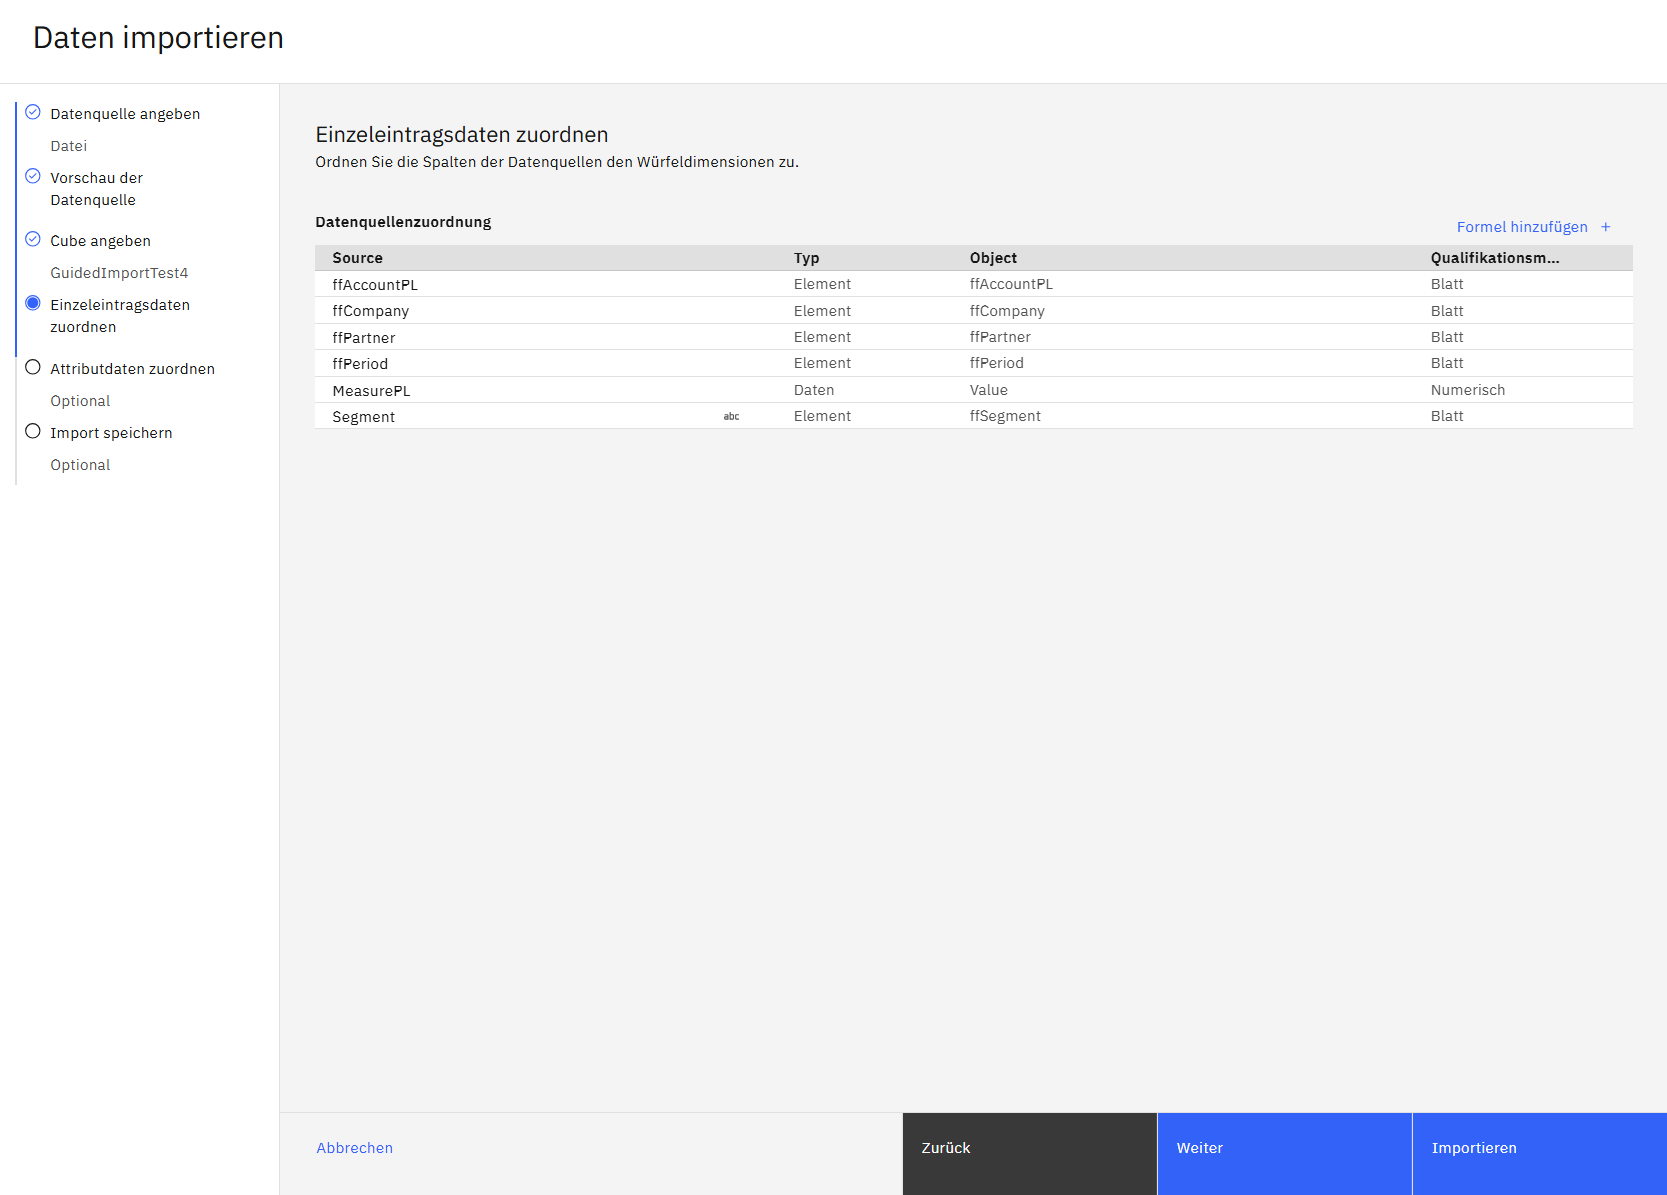Click the checkmark icon beside Cube angeben

[33, 239]
